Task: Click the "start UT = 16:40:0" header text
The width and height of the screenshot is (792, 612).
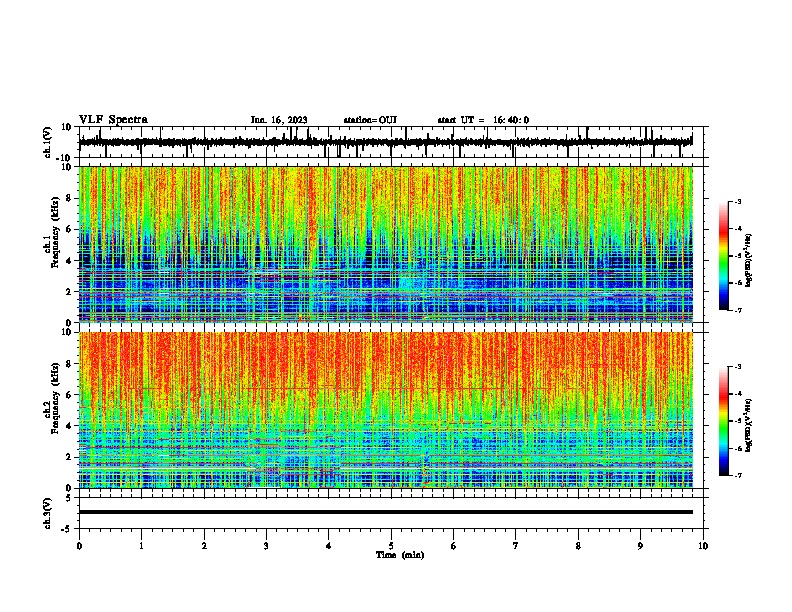Action: 483,120
